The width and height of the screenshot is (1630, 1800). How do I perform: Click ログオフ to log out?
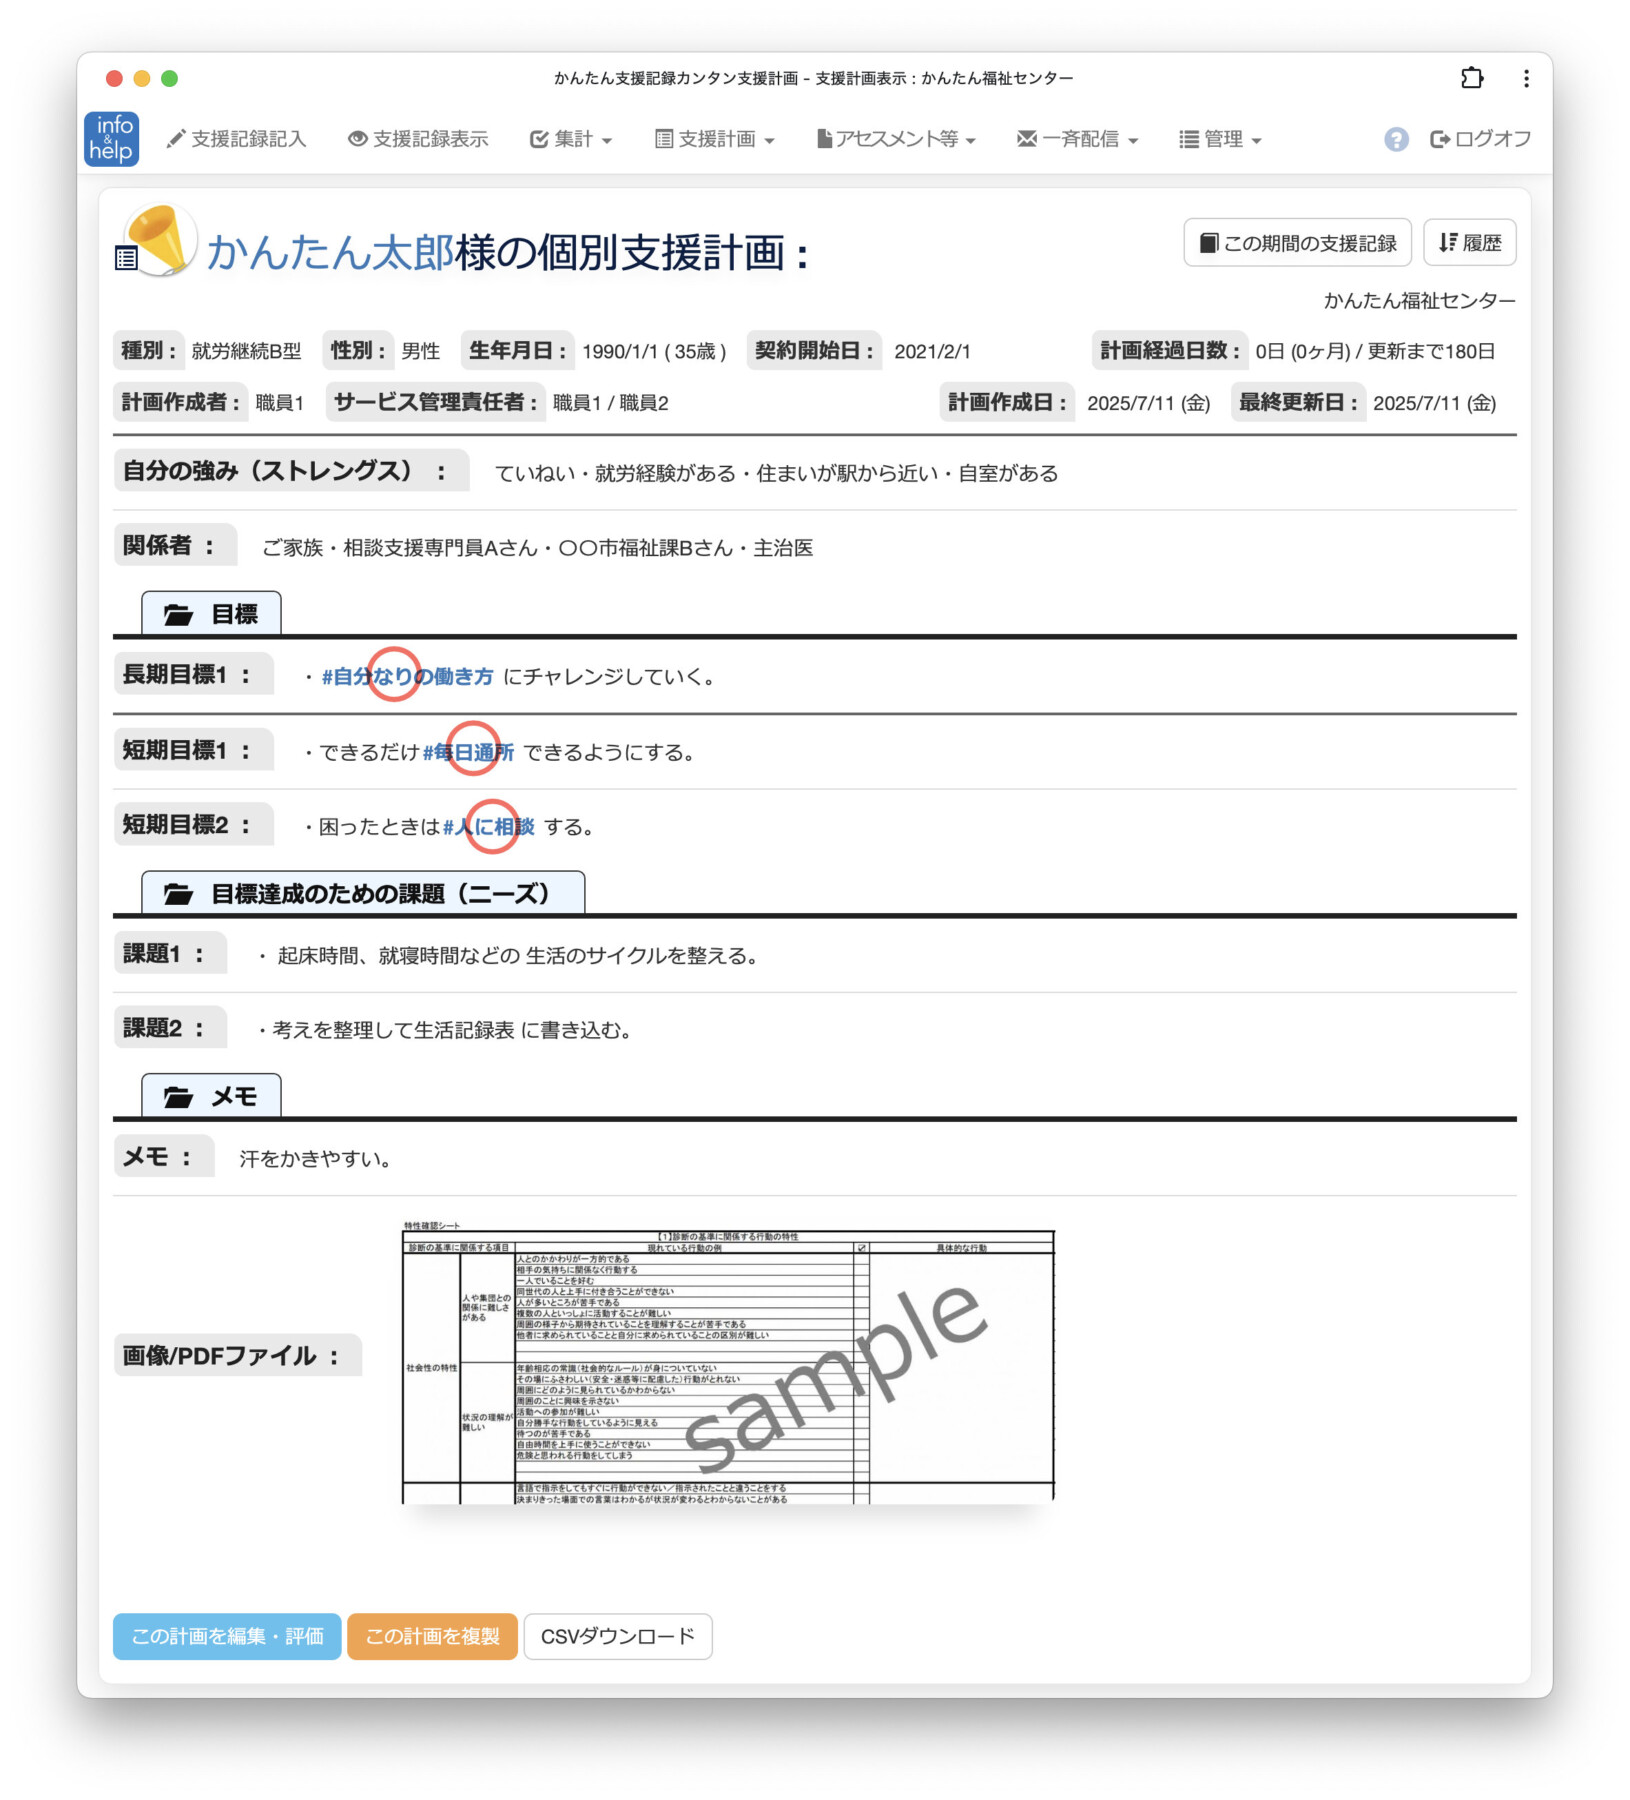pos(1480,139)
